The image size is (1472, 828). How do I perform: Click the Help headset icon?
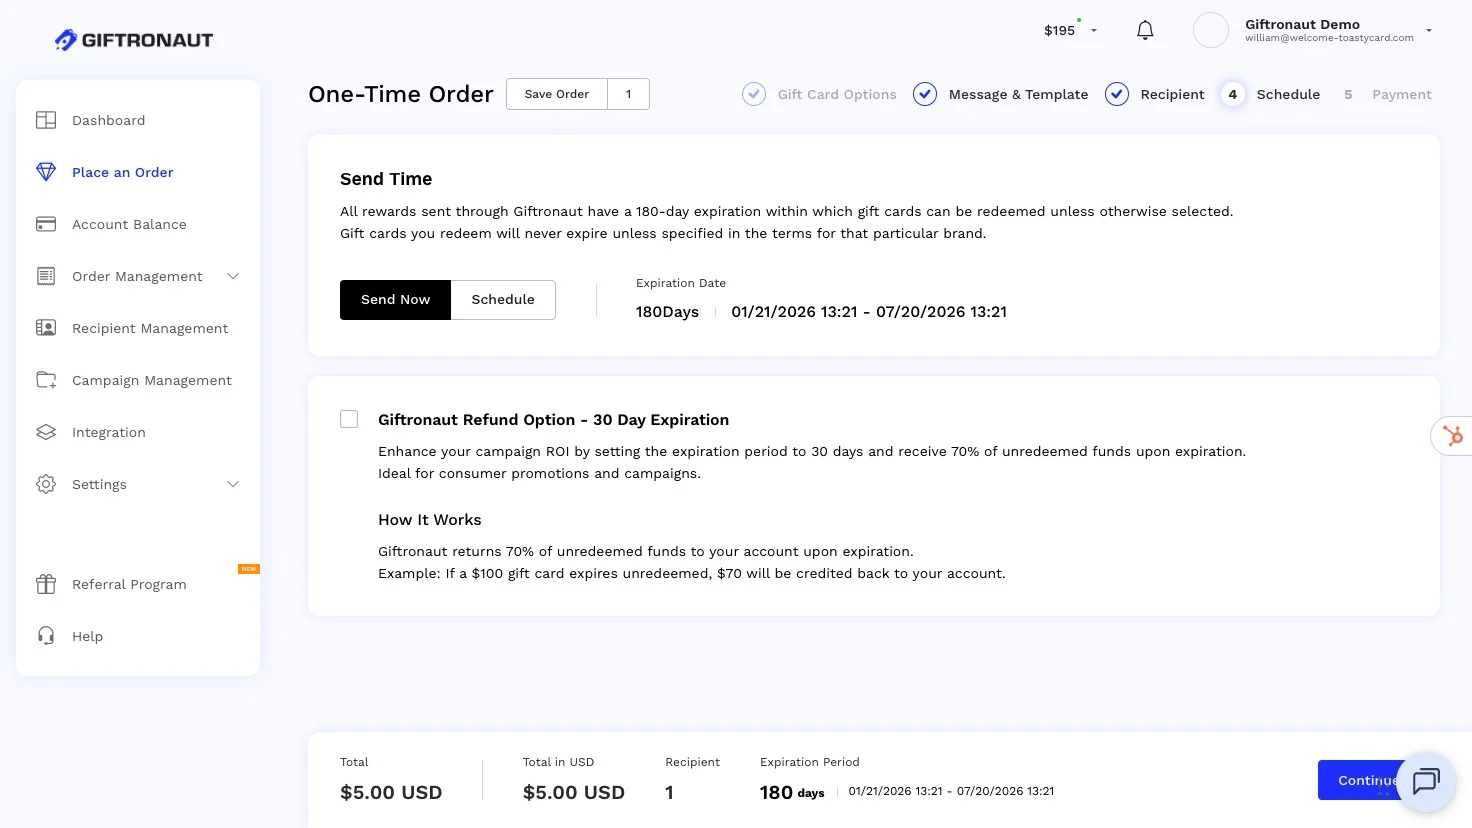coord(46,636)
